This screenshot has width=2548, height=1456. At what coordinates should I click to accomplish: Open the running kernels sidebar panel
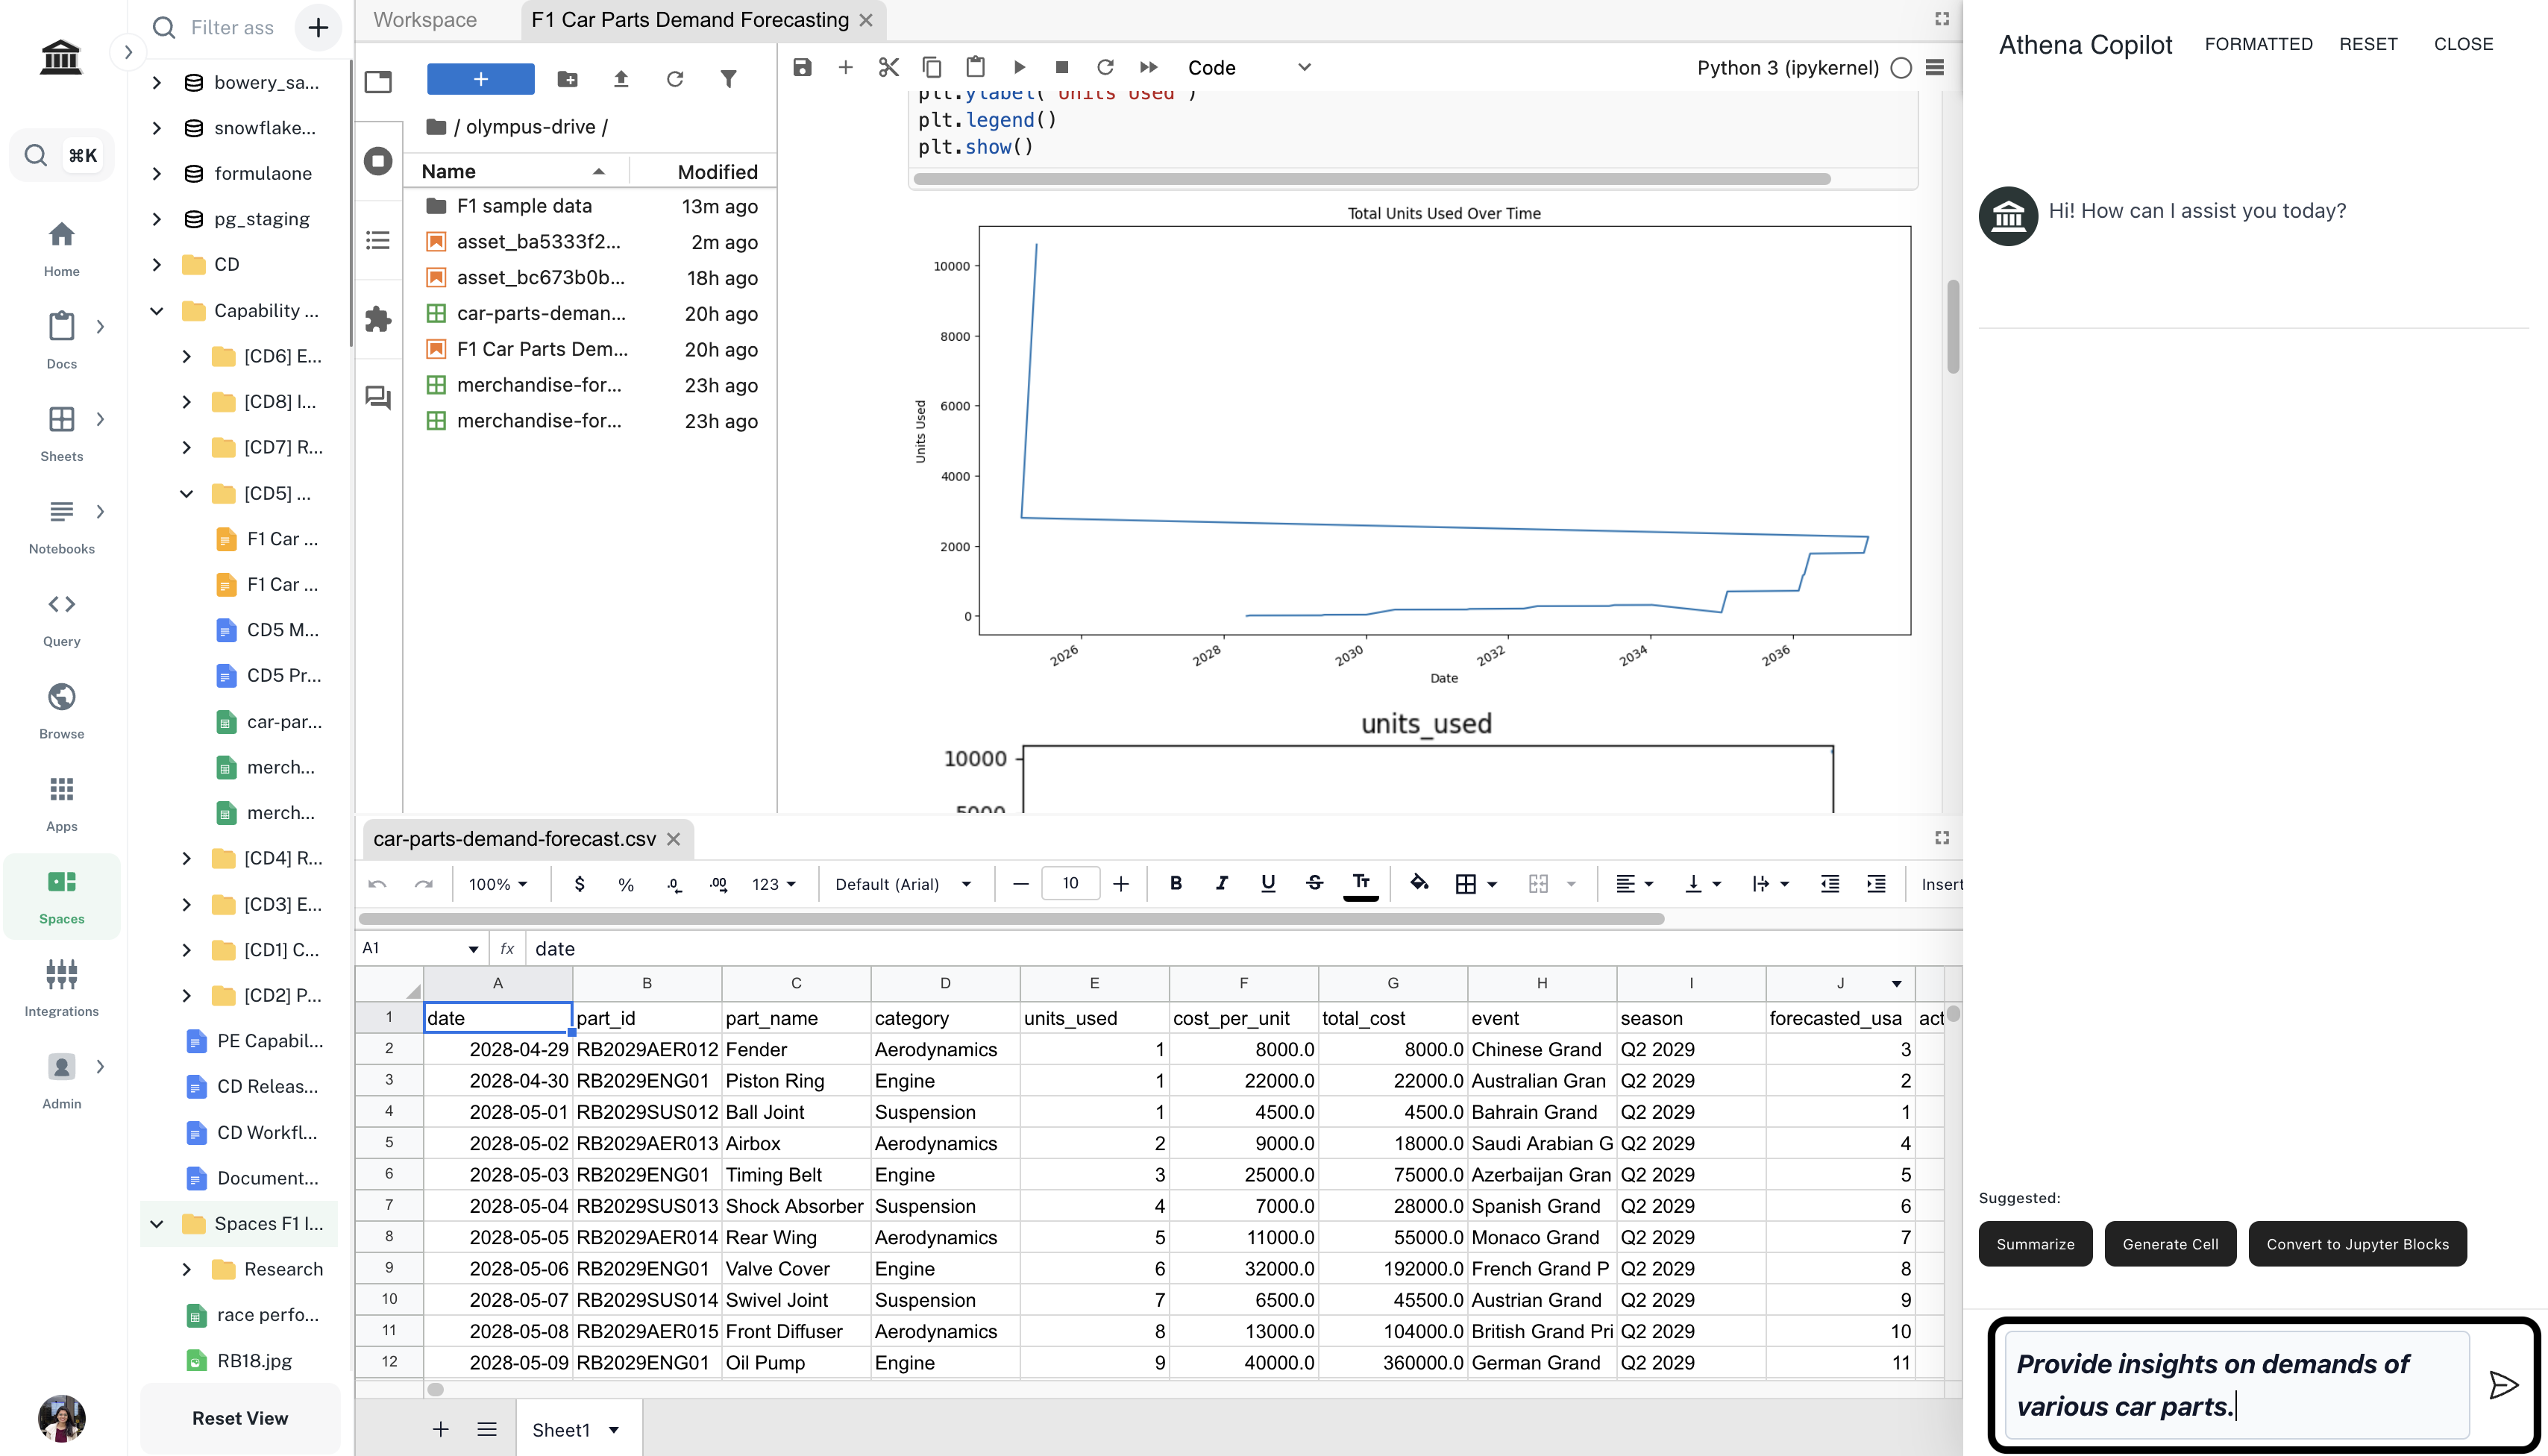pyautogui.click(x=378, y=161)
